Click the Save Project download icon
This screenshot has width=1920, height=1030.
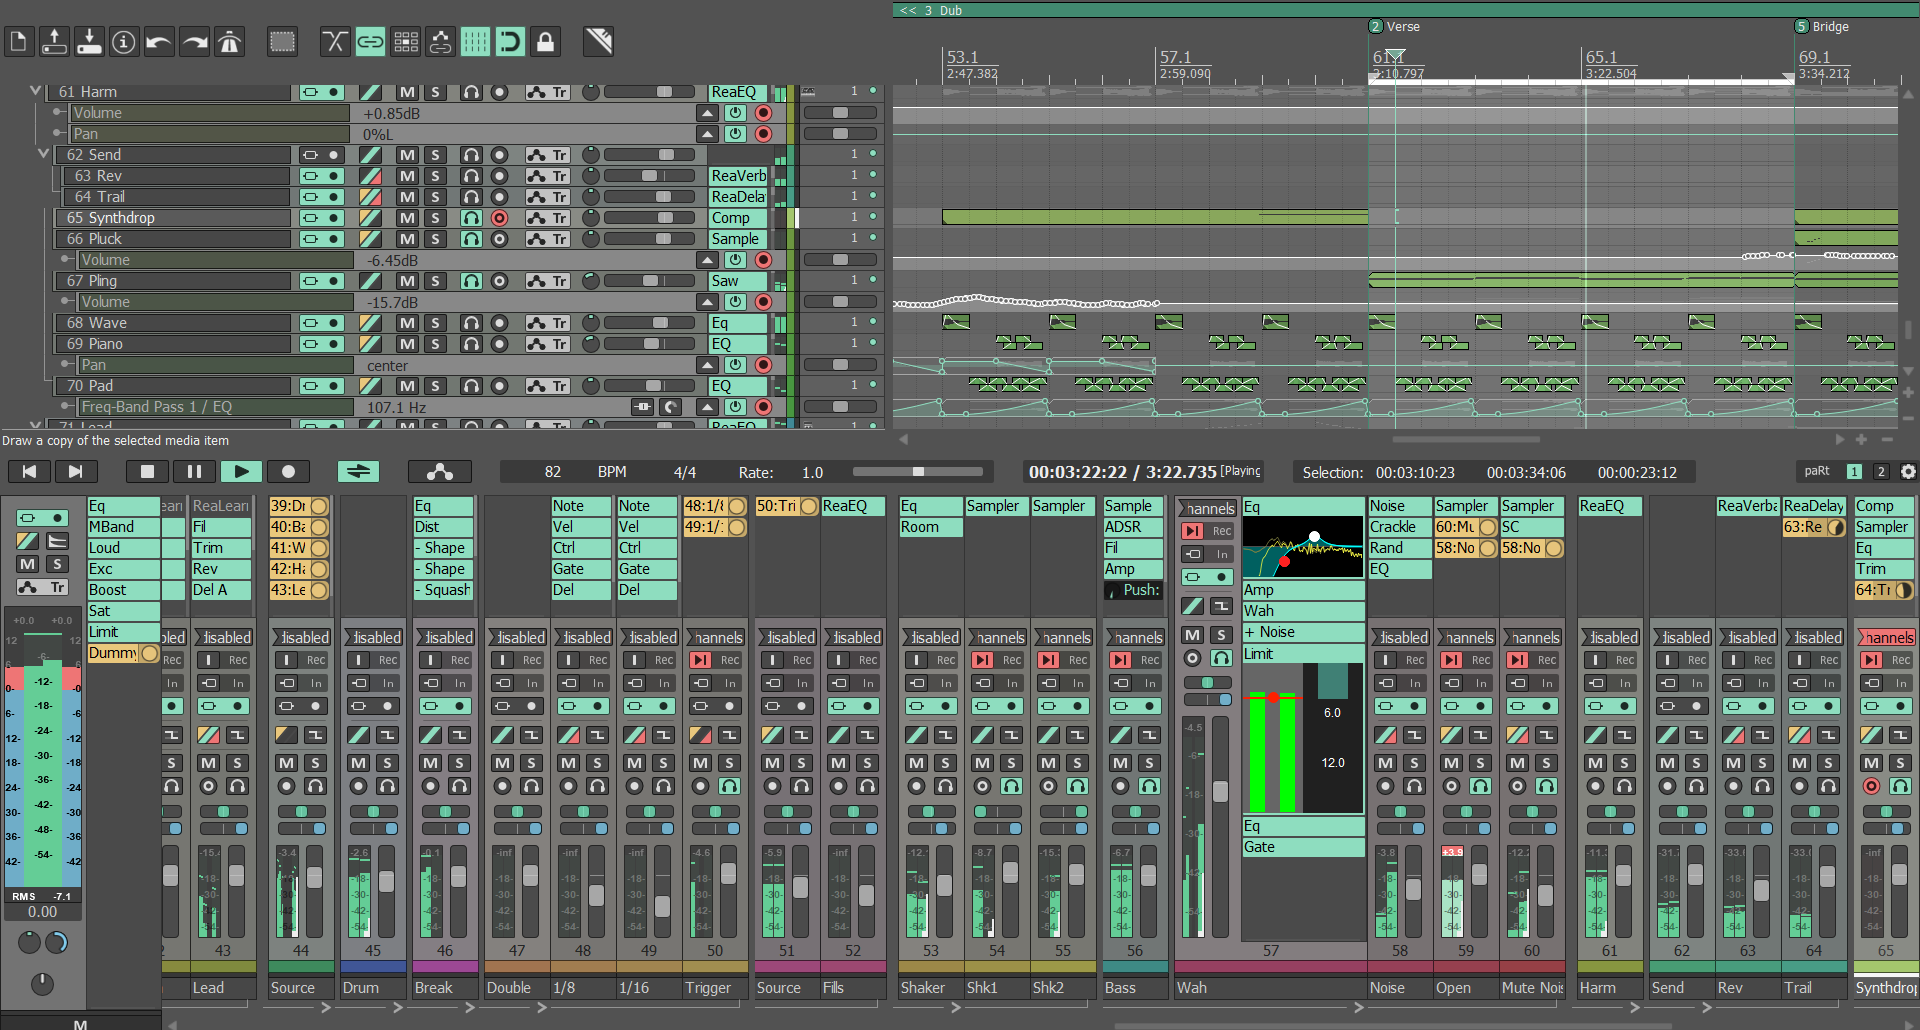coord(89,42)
